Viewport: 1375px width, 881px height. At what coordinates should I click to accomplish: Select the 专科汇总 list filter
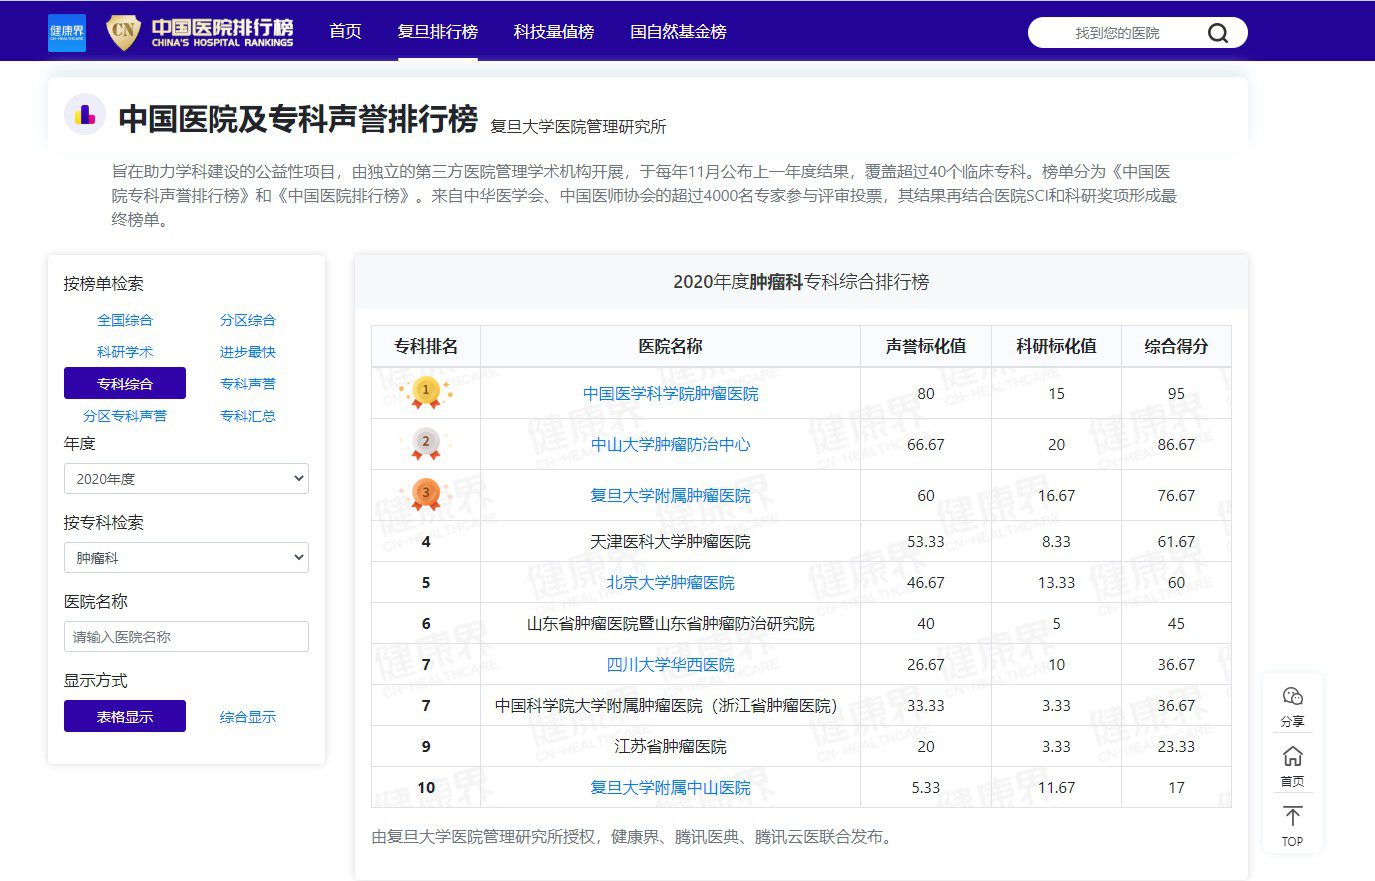click(x=248, y=416)
